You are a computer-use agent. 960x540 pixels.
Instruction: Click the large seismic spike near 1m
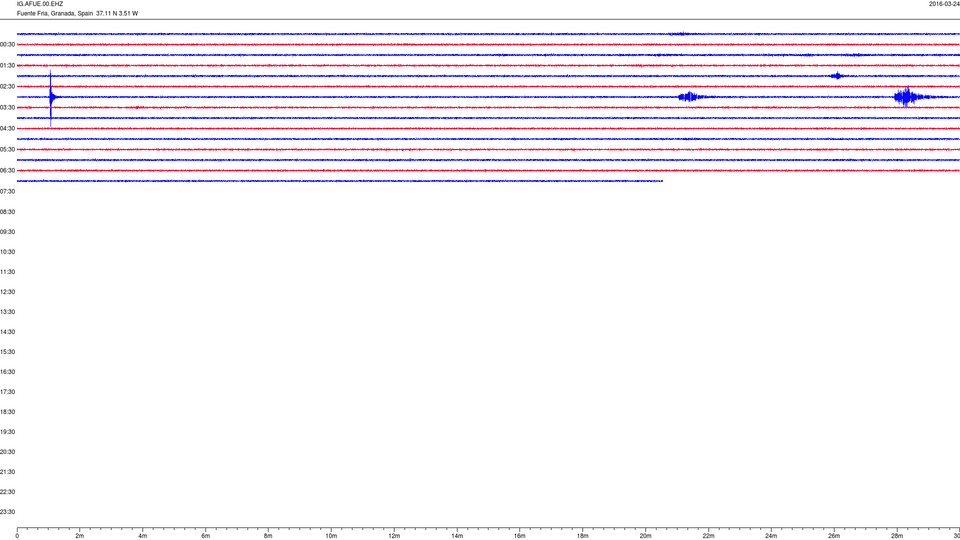[51, 98]
